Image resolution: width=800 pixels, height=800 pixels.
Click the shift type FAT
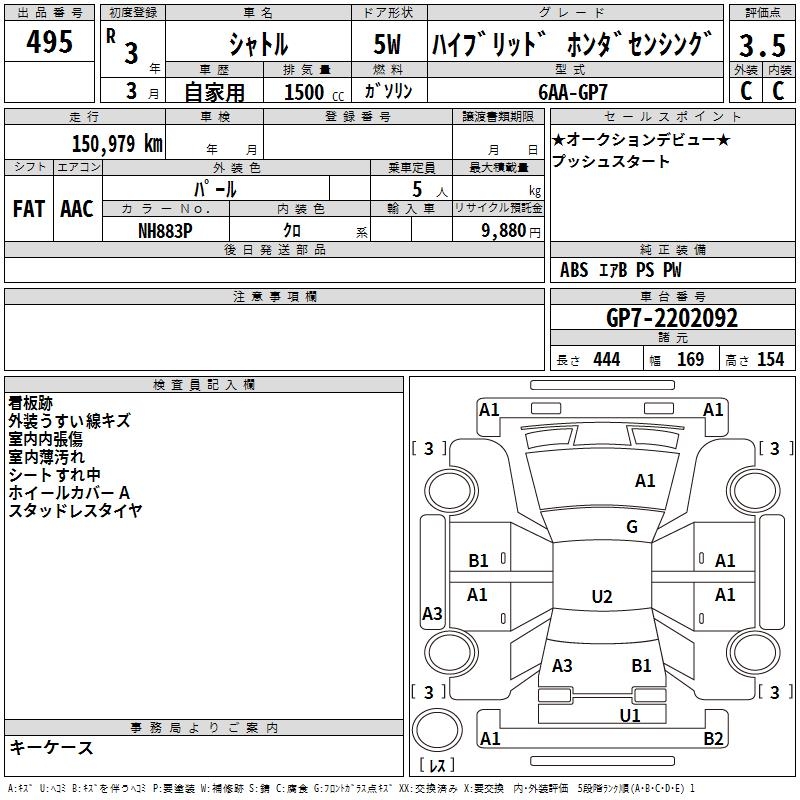click(29, 209)
